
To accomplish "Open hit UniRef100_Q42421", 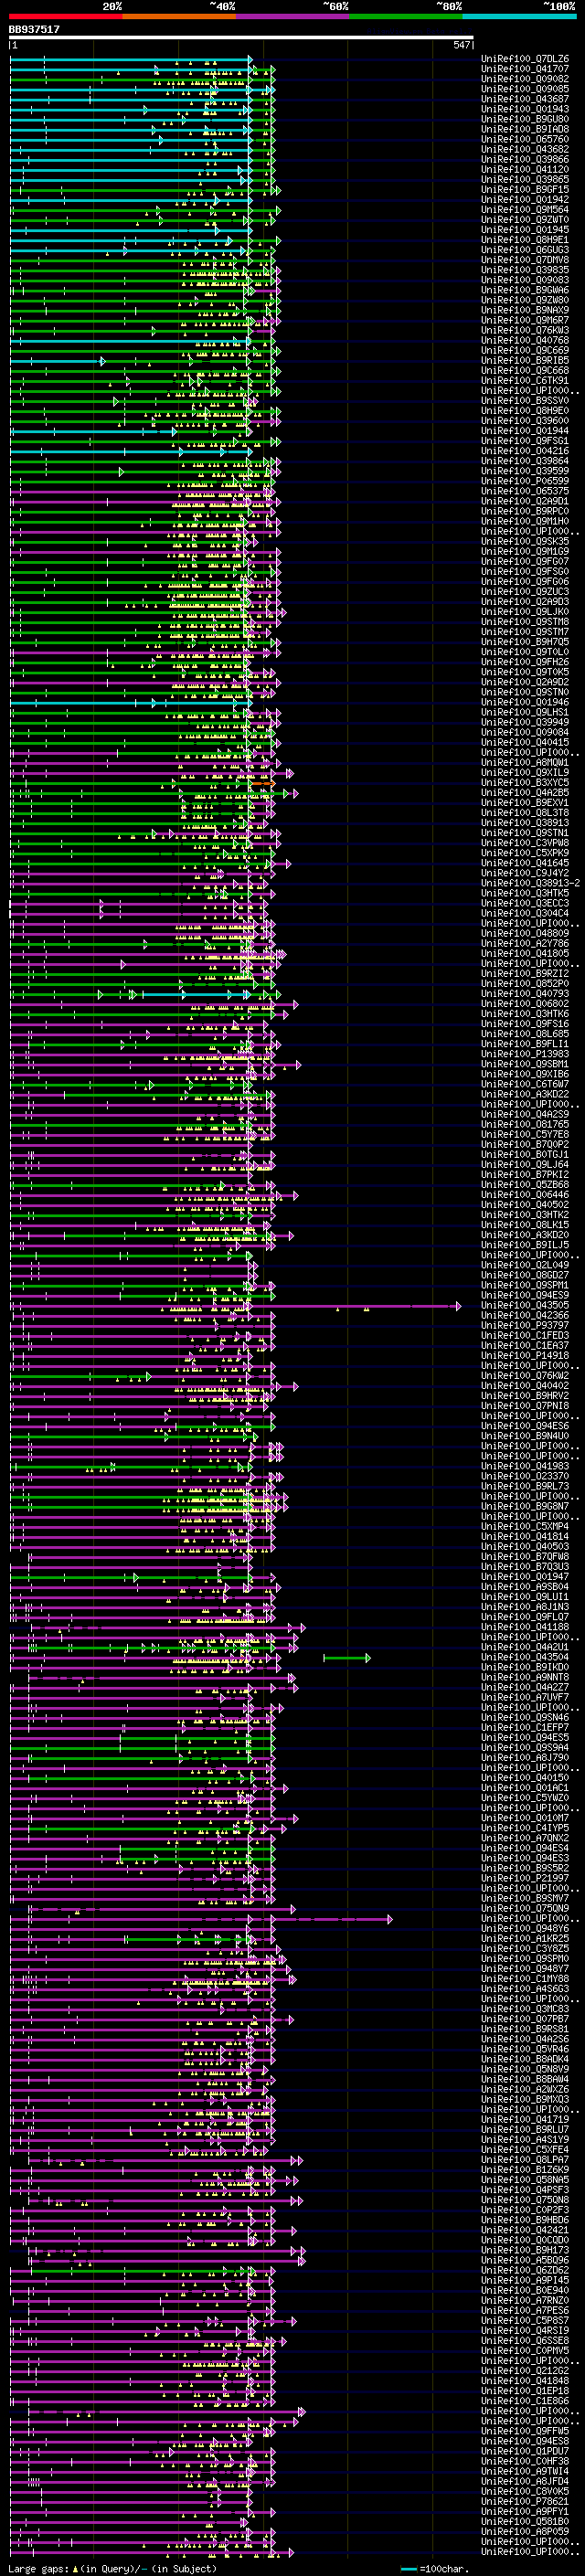I will pos(525,2231).
